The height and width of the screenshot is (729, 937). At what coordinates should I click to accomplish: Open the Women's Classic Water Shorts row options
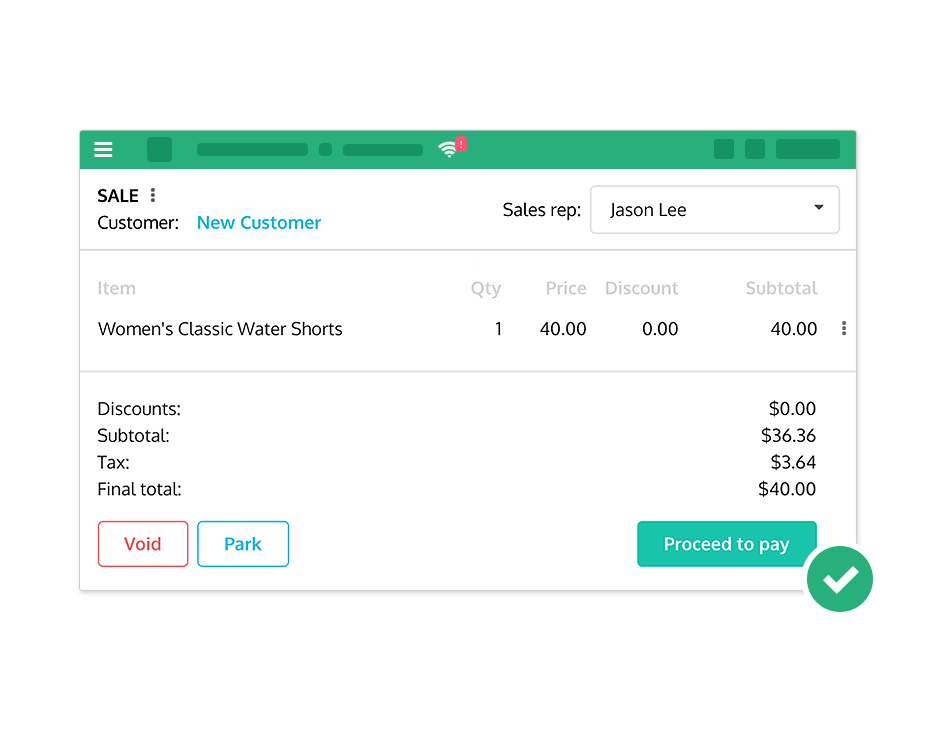pyautogui.click(x=844, y=328)
